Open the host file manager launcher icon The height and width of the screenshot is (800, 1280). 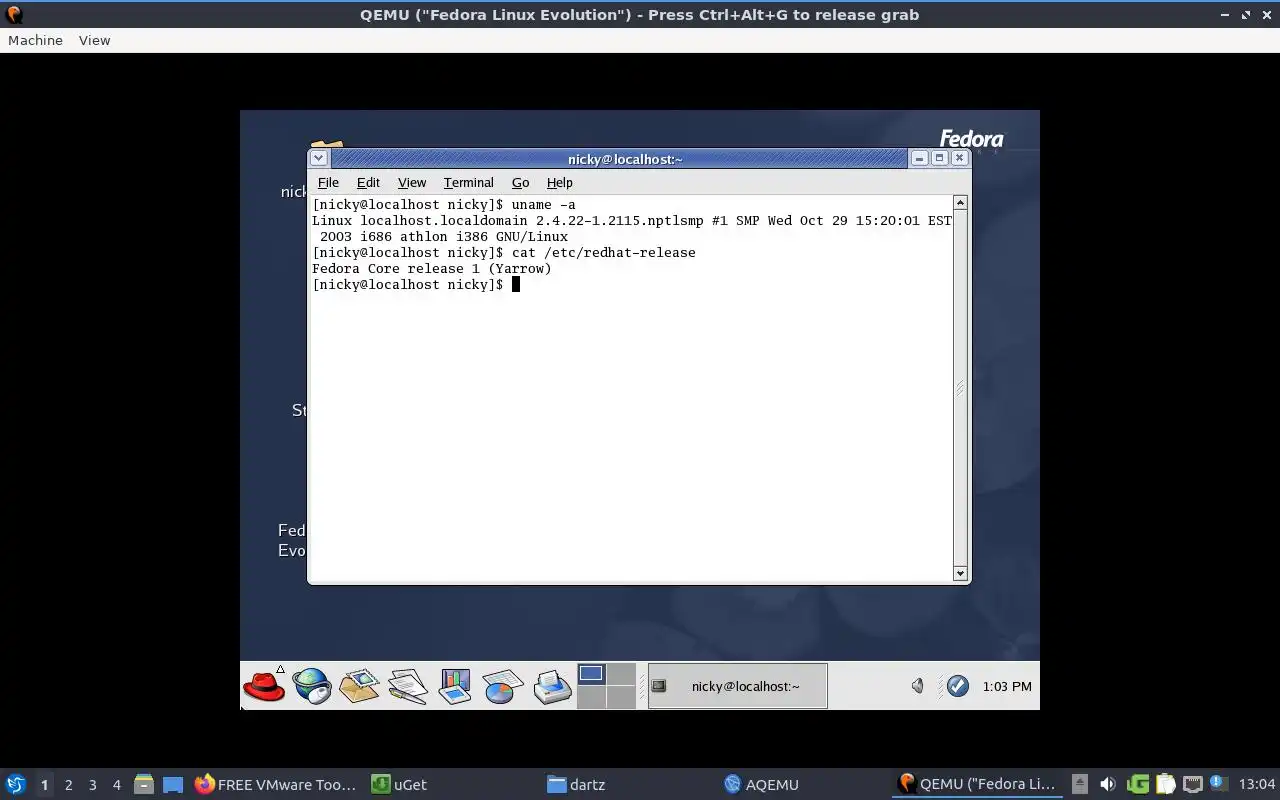click(x=143, y=784)
